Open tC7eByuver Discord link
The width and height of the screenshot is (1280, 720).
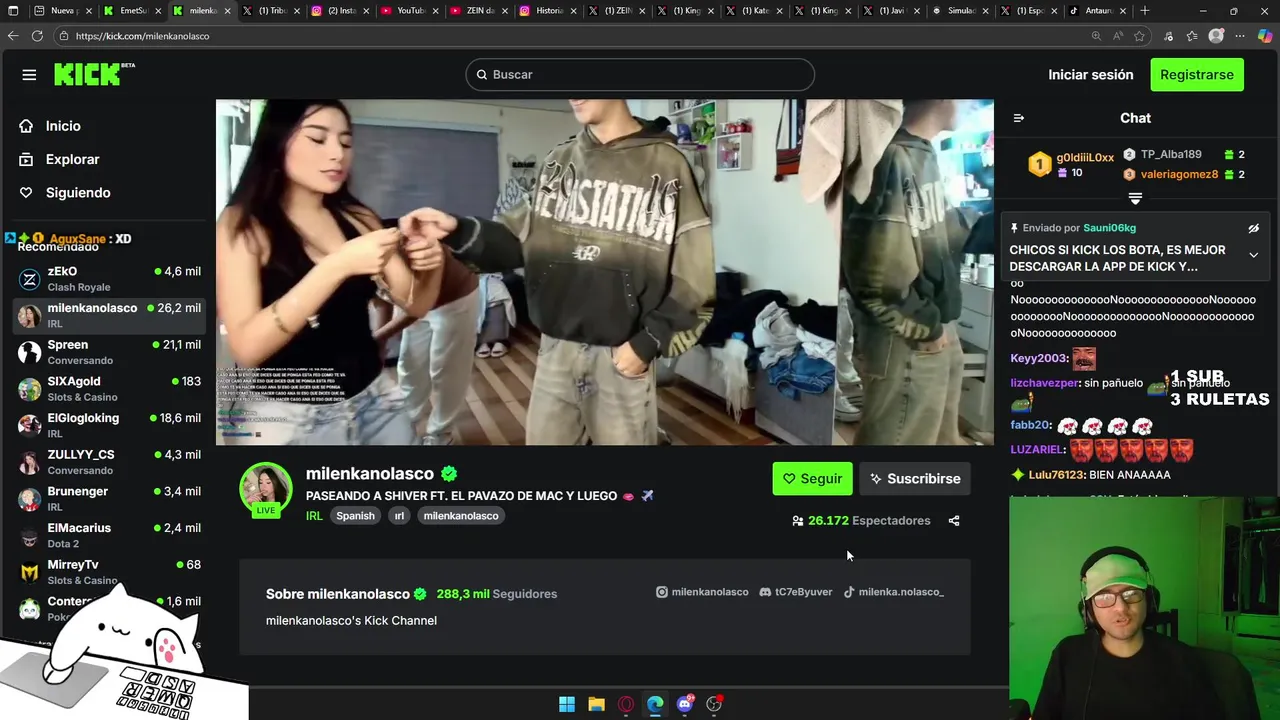click(796, 592)
